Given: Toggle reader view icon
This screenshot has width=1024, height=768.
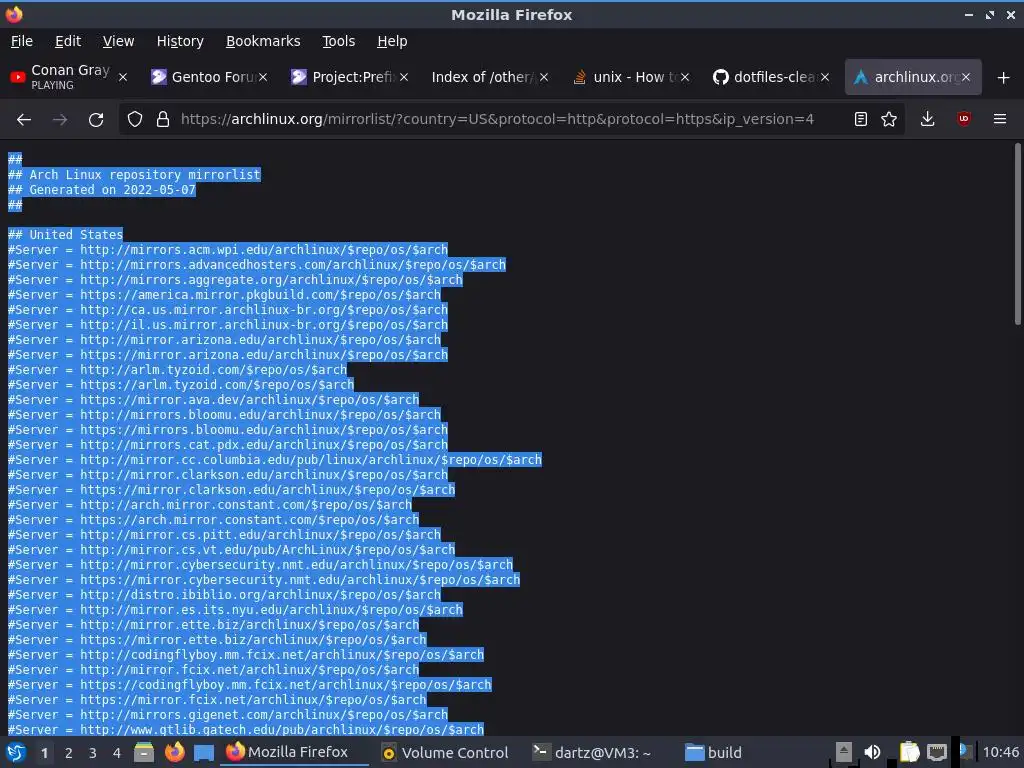Looking at the screenshot, I should (x=861, y=119).
